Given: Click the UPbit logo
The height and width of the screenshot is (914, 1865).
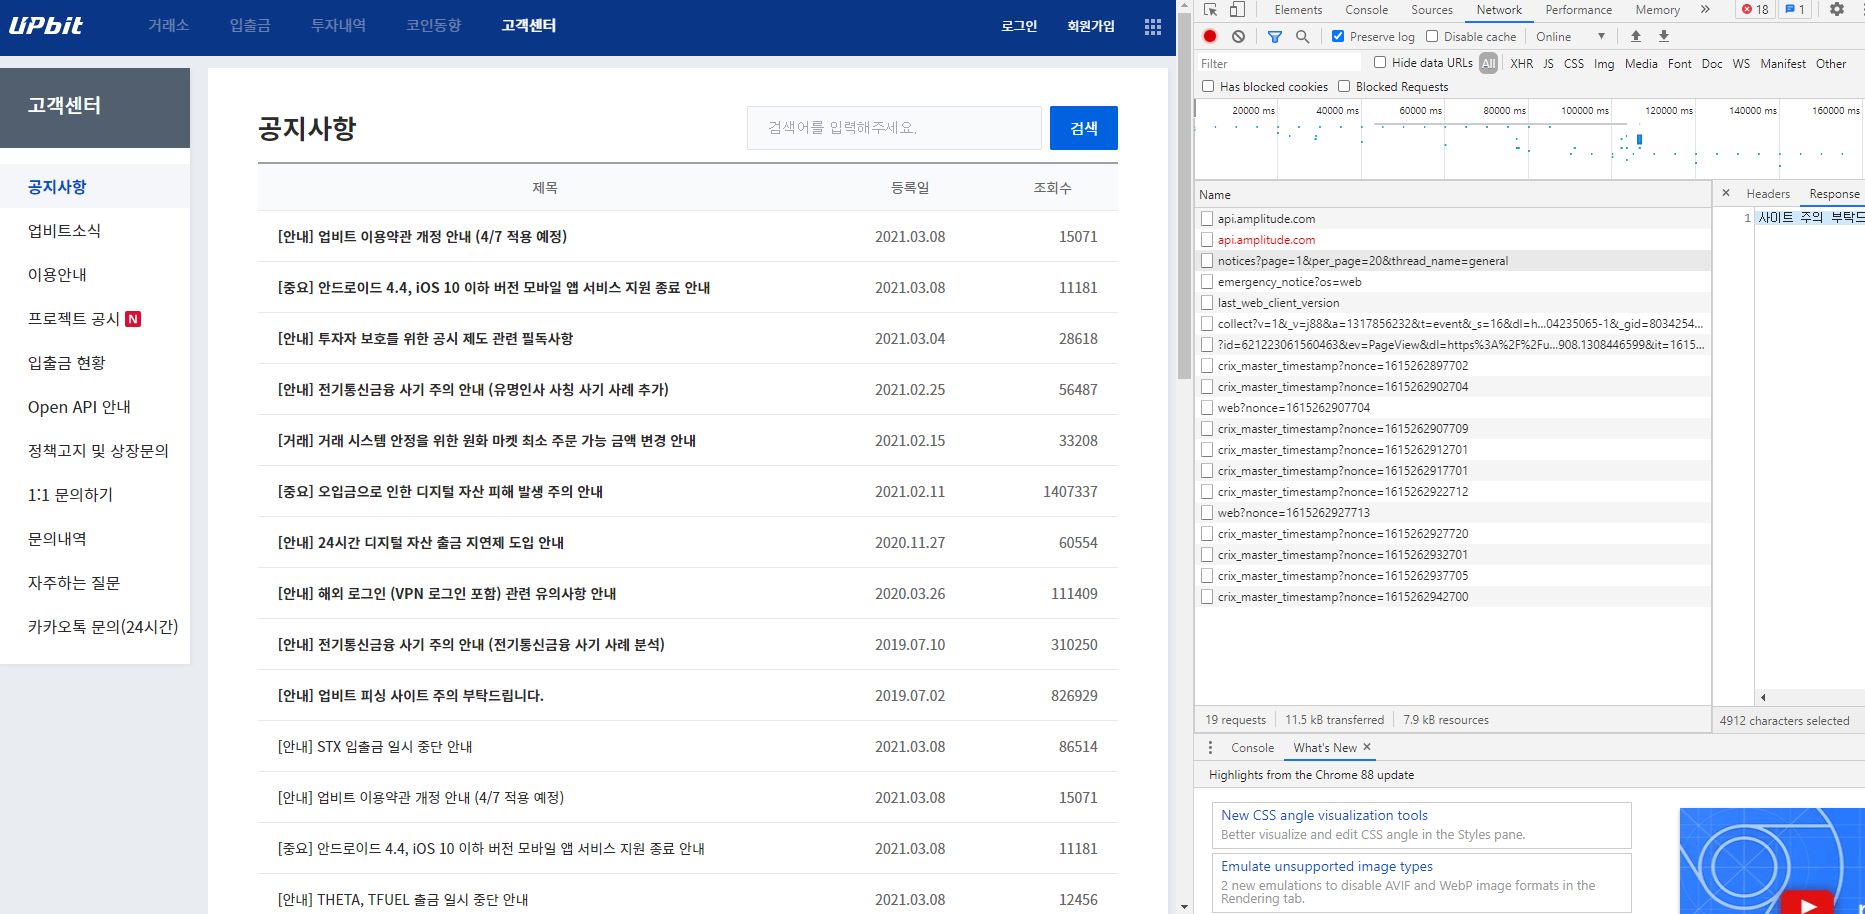Looking at the screenshot, I should 46,25.
